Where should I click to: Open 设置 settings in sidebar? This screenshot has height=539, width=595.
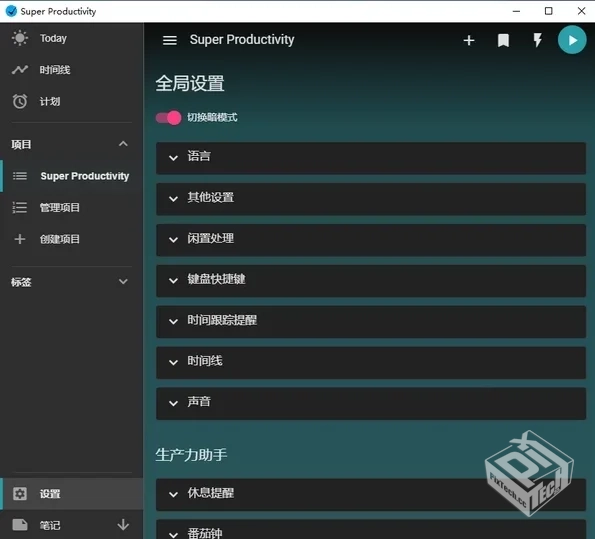point(71,494)
